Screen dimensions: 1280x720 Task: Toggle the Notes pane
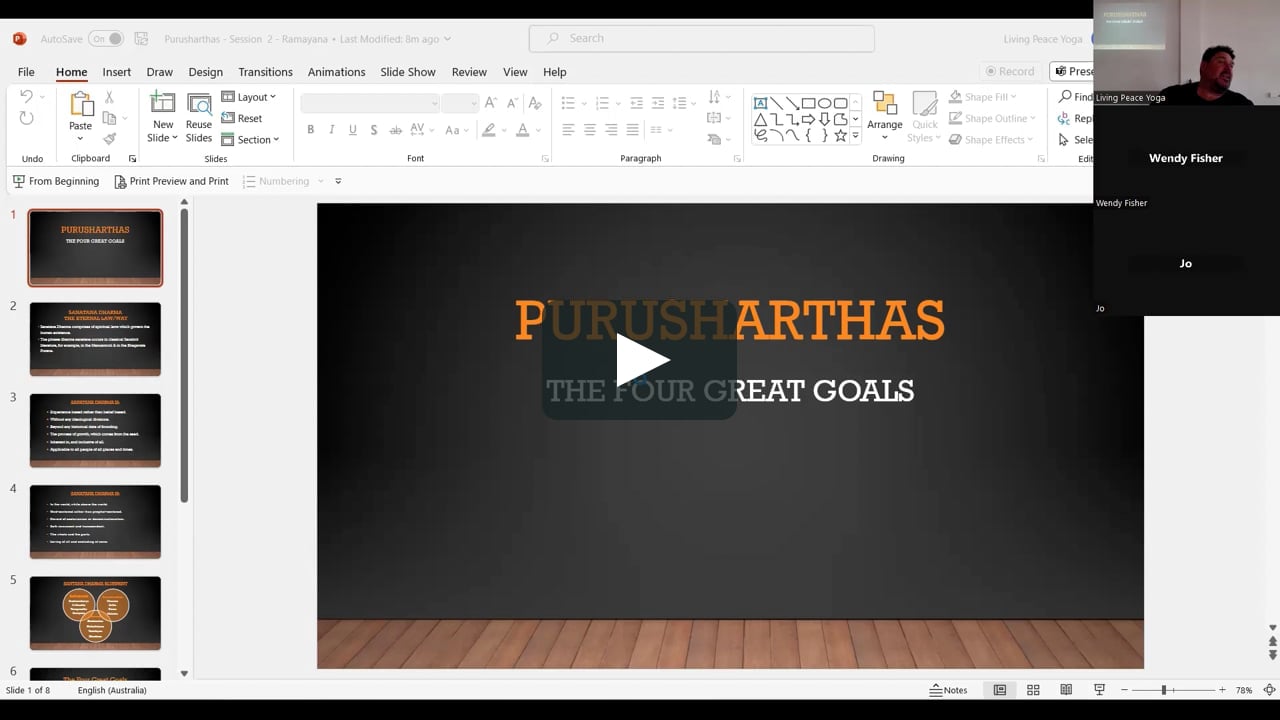coord(948,690)
